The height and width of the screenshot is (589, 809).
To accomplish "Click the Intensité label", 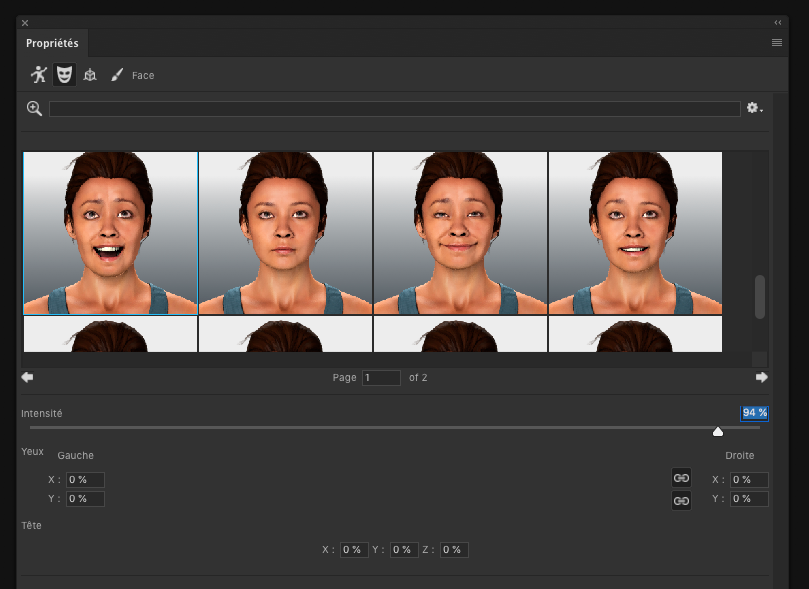I will click(41, 414).
